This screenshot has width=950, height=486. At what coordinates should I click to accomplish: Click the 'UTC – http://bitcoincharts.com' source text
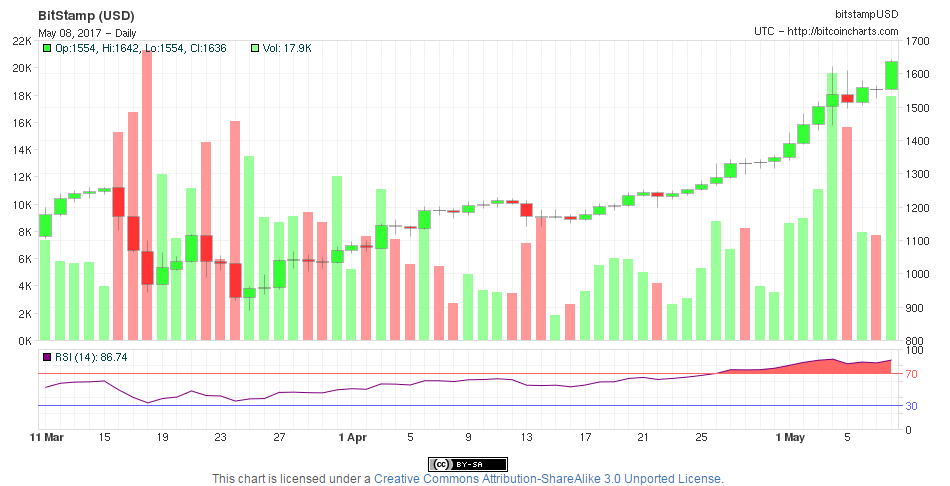(826, 31)
